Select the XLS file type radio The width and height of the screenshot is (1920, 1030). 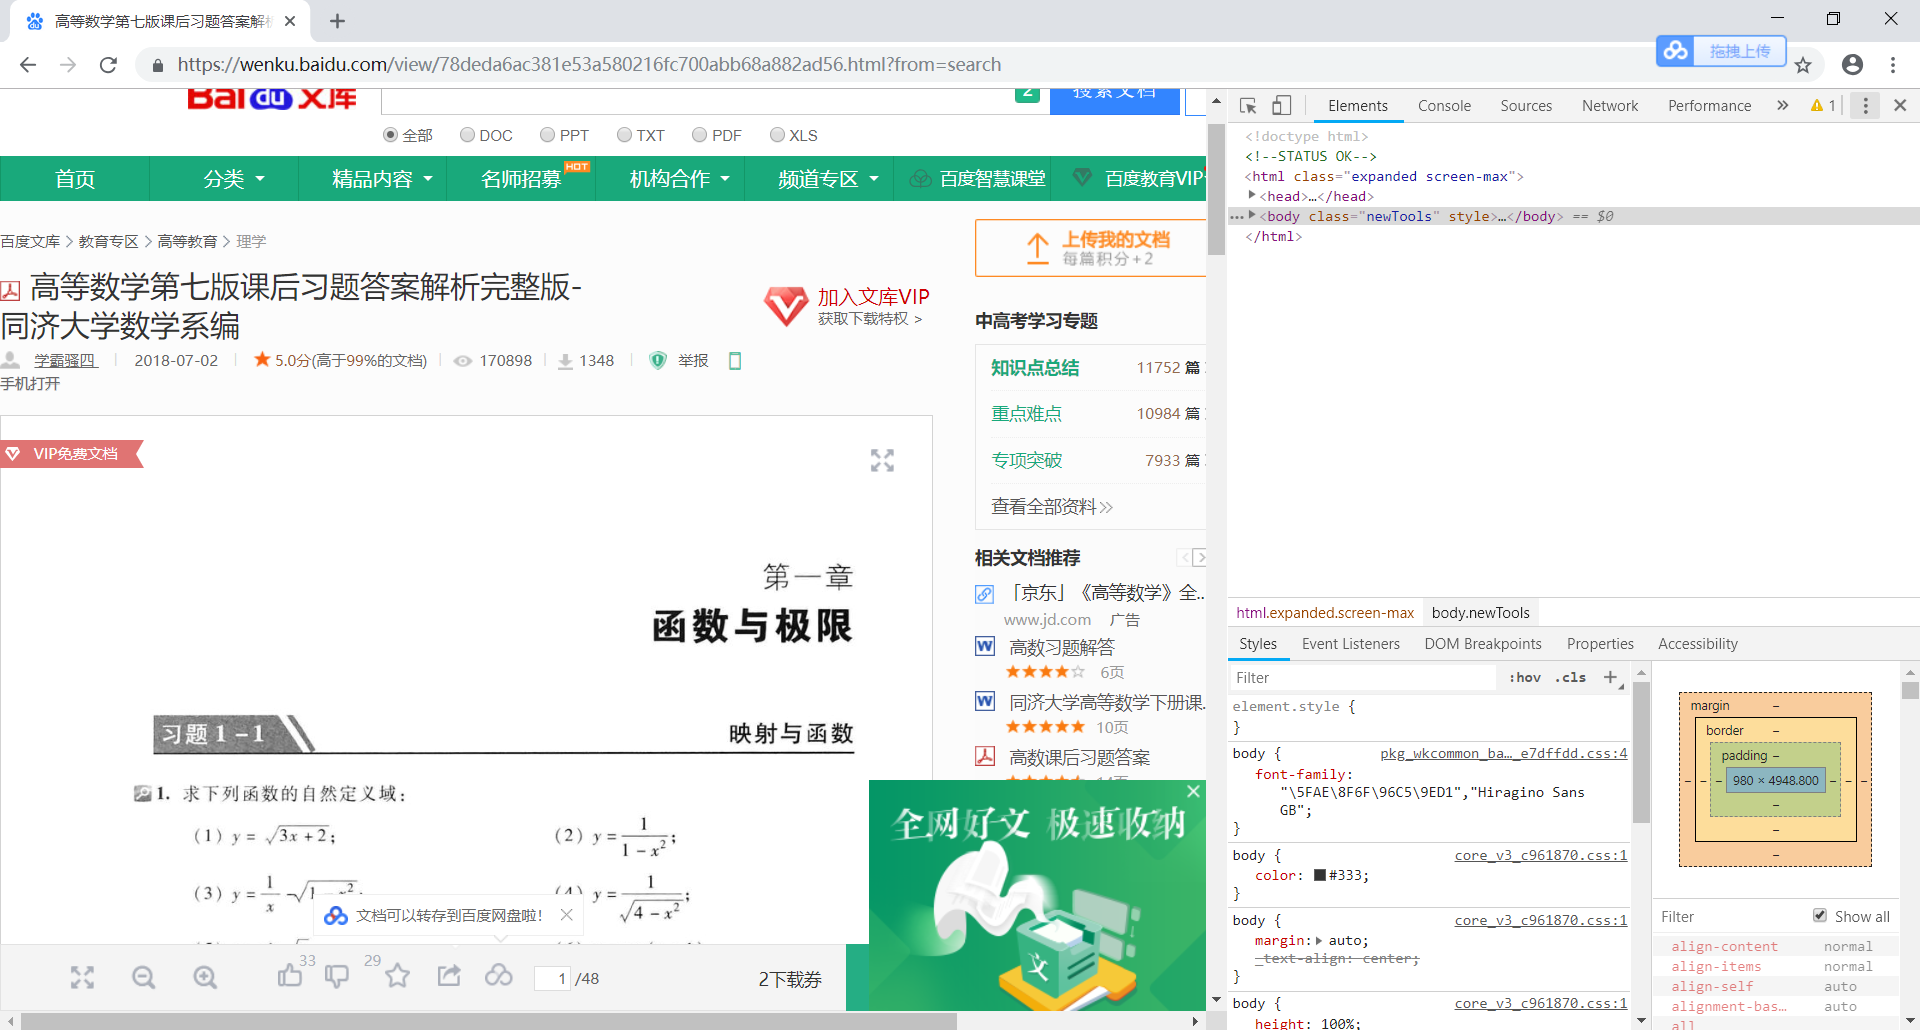(x=777, y=135)
